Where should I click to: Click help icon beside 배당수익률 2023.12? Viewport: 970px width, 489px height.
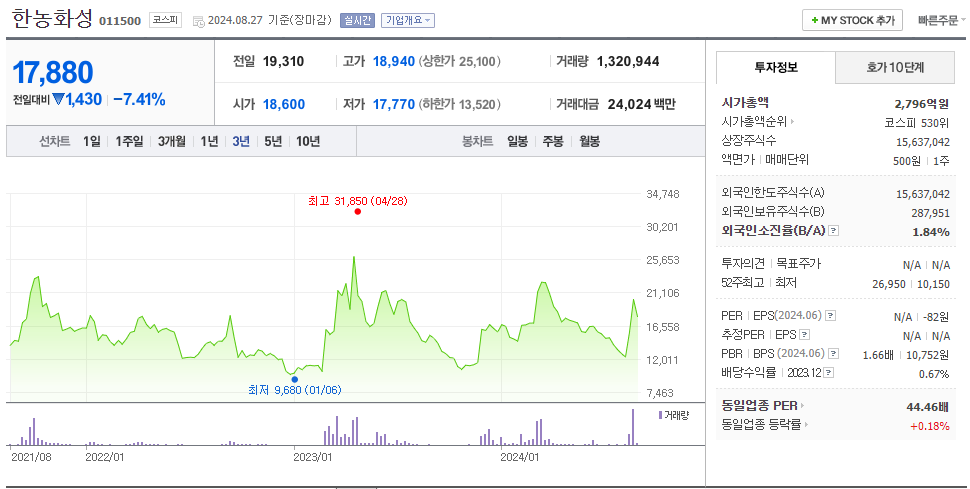click(x=829, y=373)
